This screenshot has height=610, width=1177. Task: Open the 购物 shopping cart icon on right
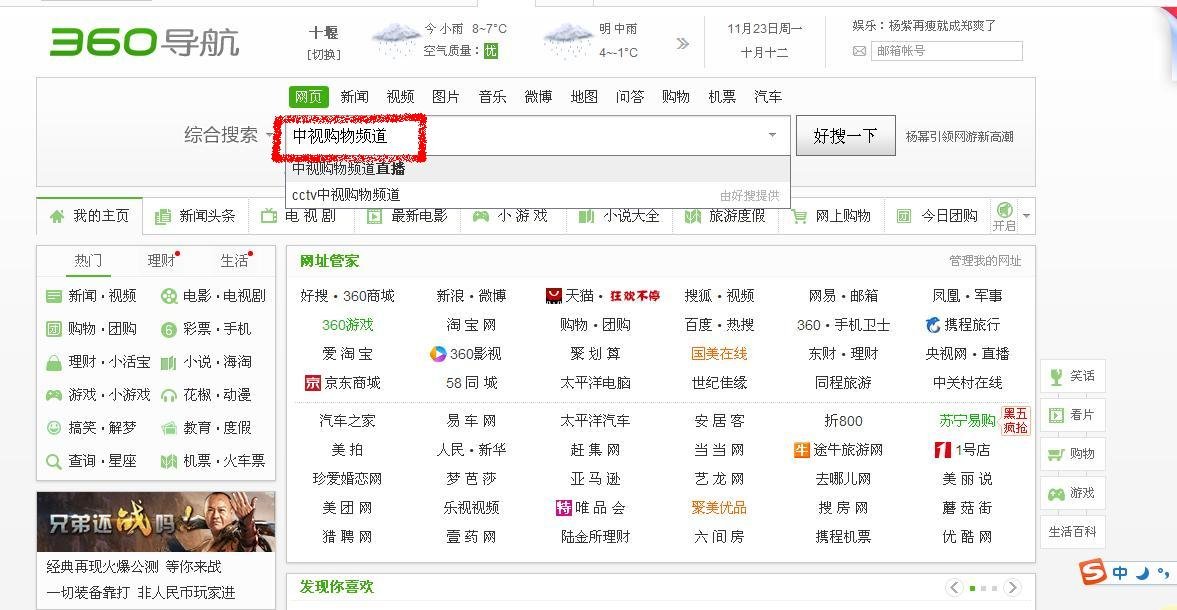[x=1059, y=454]
